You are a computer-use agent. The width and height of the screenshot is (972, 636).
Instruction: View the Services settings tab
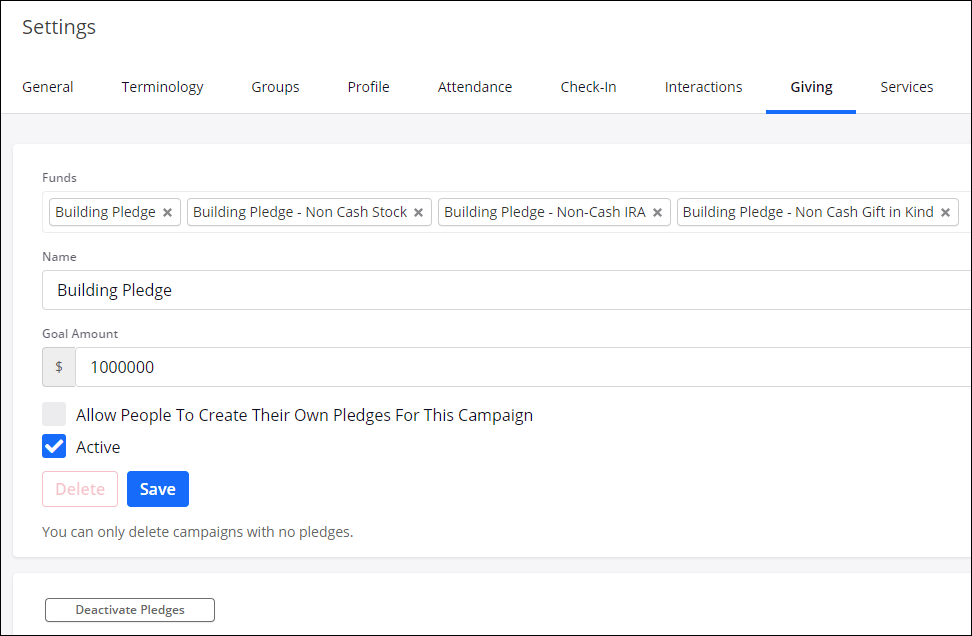906,87
